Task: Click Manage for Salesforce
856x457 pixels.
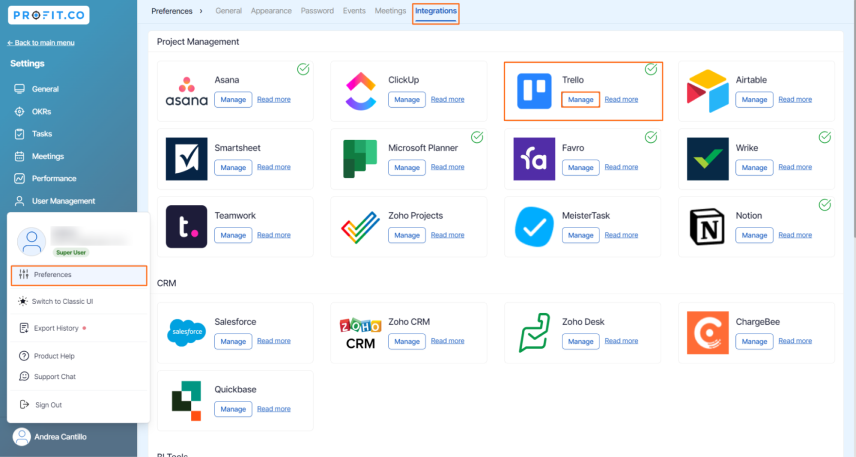Action: pyautogui.click(x=233, y=341)
